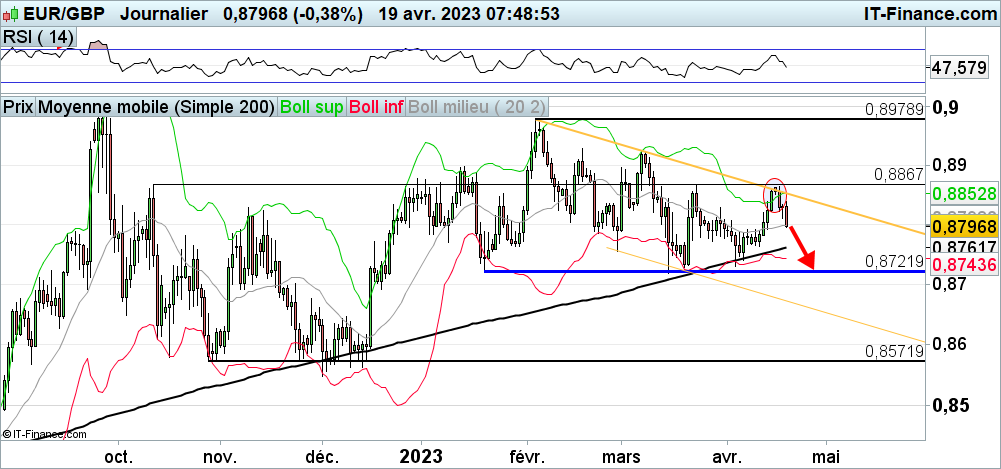Click the green 0,88528 Bollinger price tag
This screenshot has height=469, width=1001.
click(962, 193)
